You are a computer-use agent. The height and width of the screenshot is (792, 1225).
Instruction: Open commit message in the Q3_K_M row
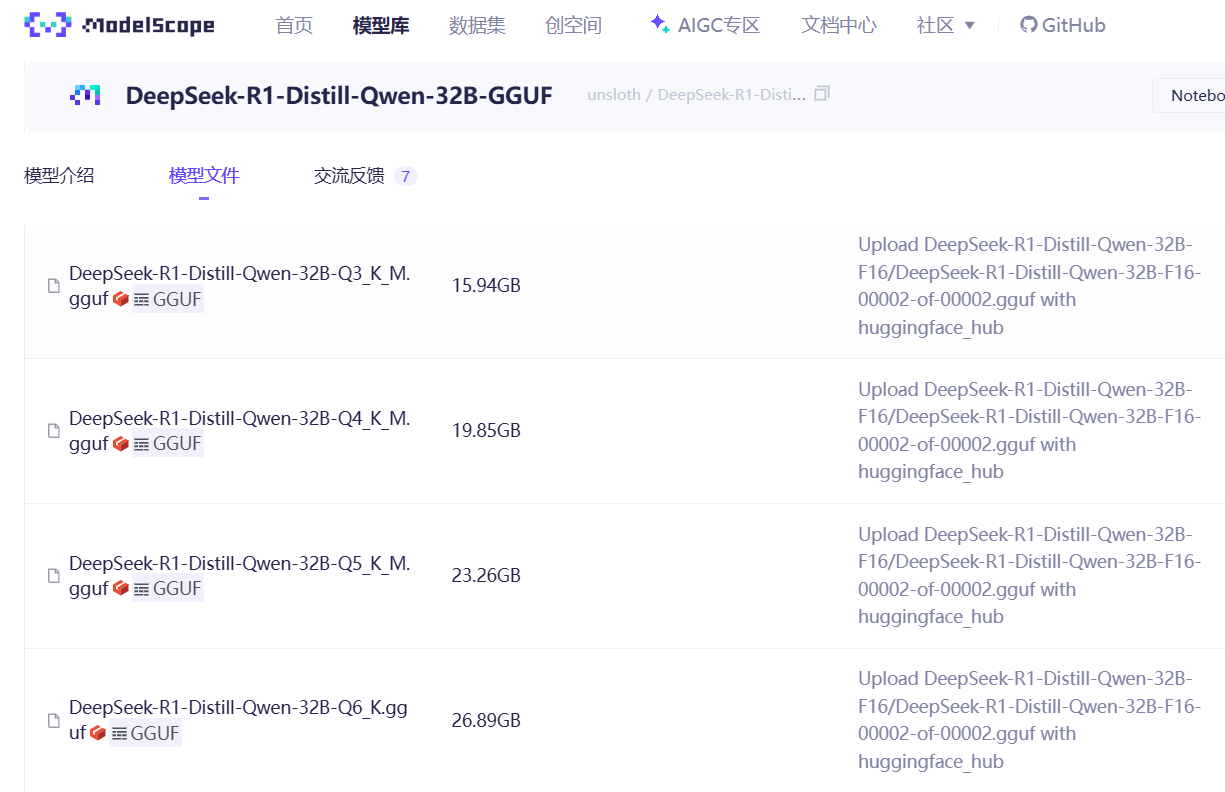[x=1029, y=286]
